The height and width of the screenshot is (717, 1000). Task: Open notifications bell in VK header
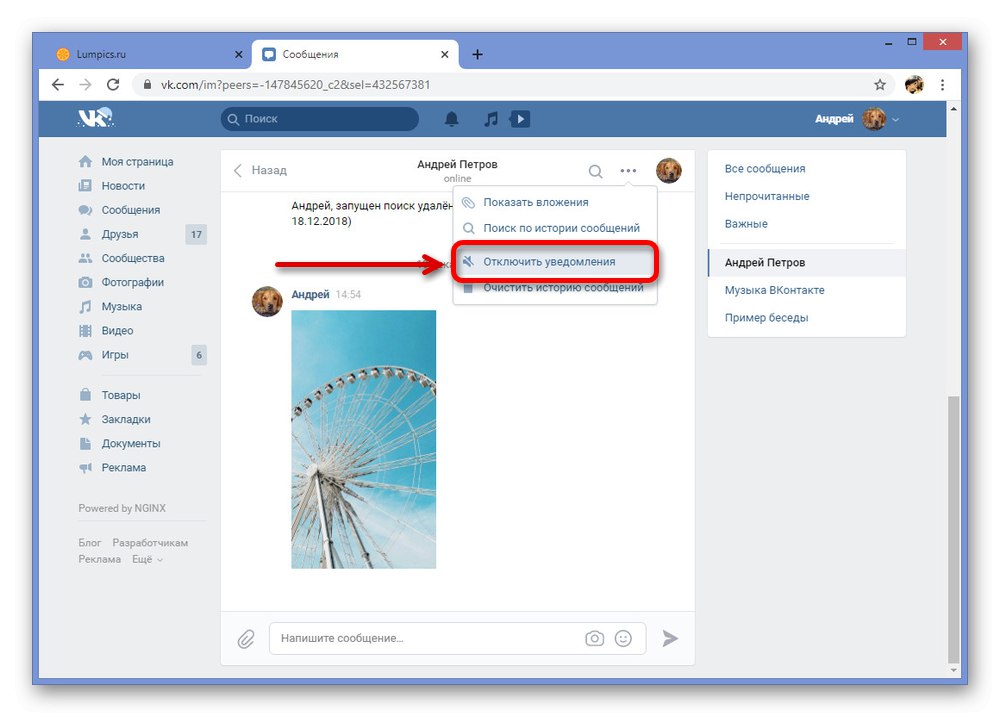click(x=452, y=119)
